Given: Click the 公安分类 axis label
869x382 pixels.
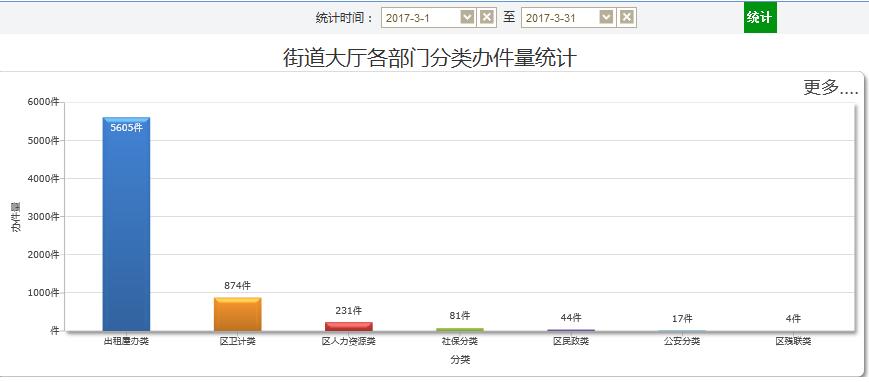Looking at the screenshot, I should (x=682, y=342).
